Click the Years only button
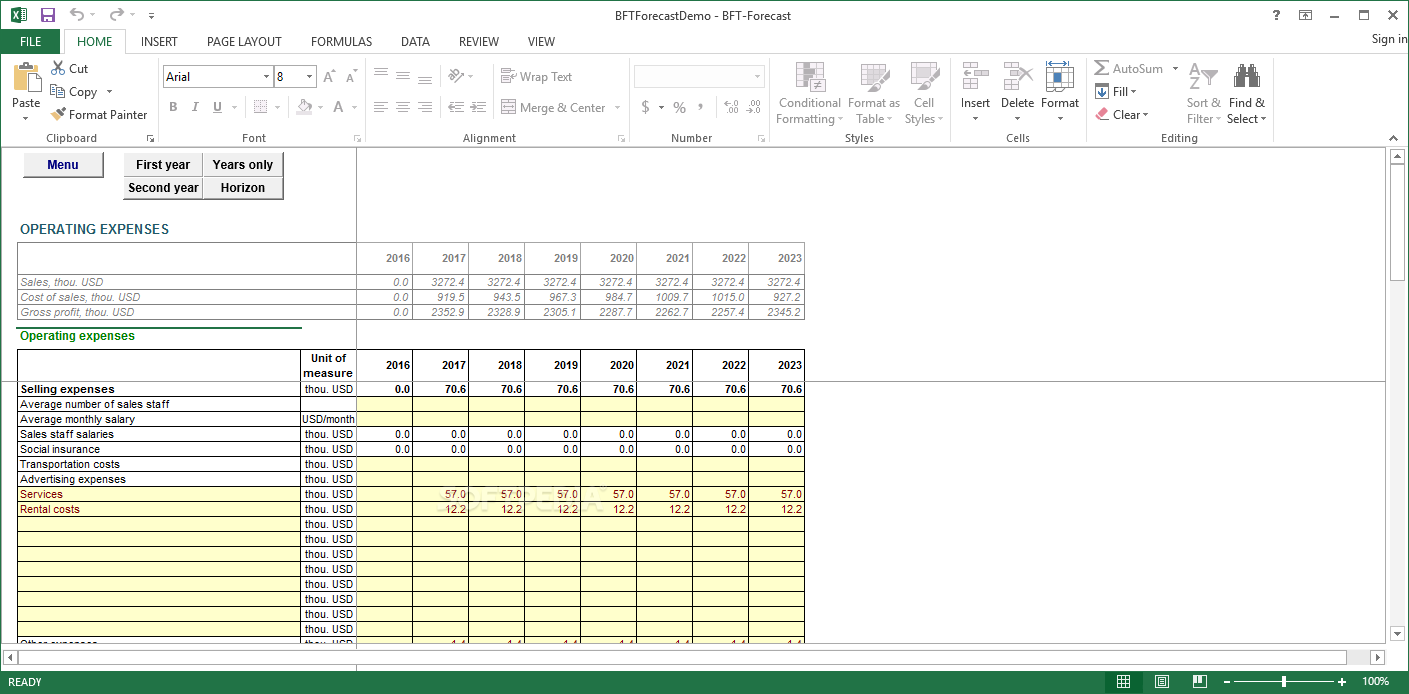The height and width of the screenshot is (694, 1409). [x=243, y=165]
